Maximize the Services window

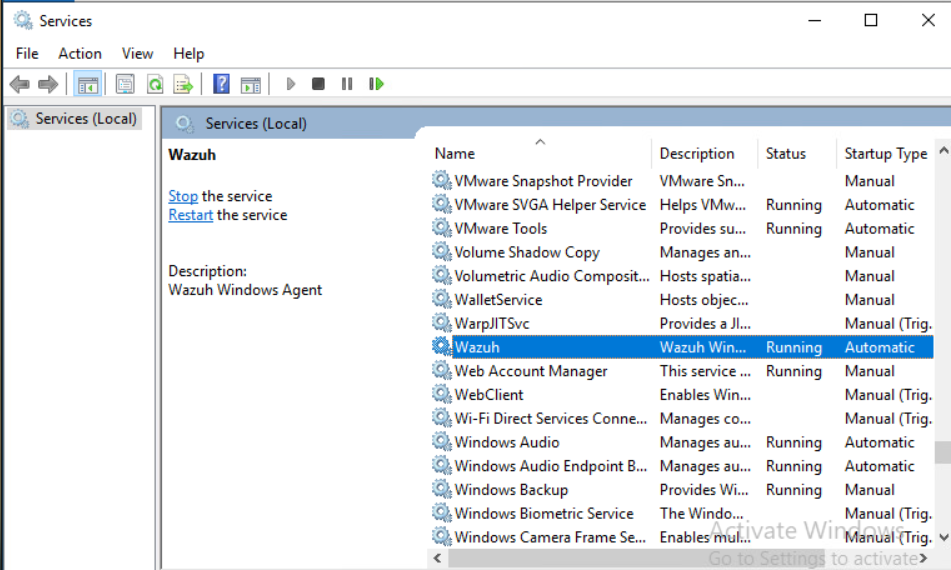(x=870, y=20)
